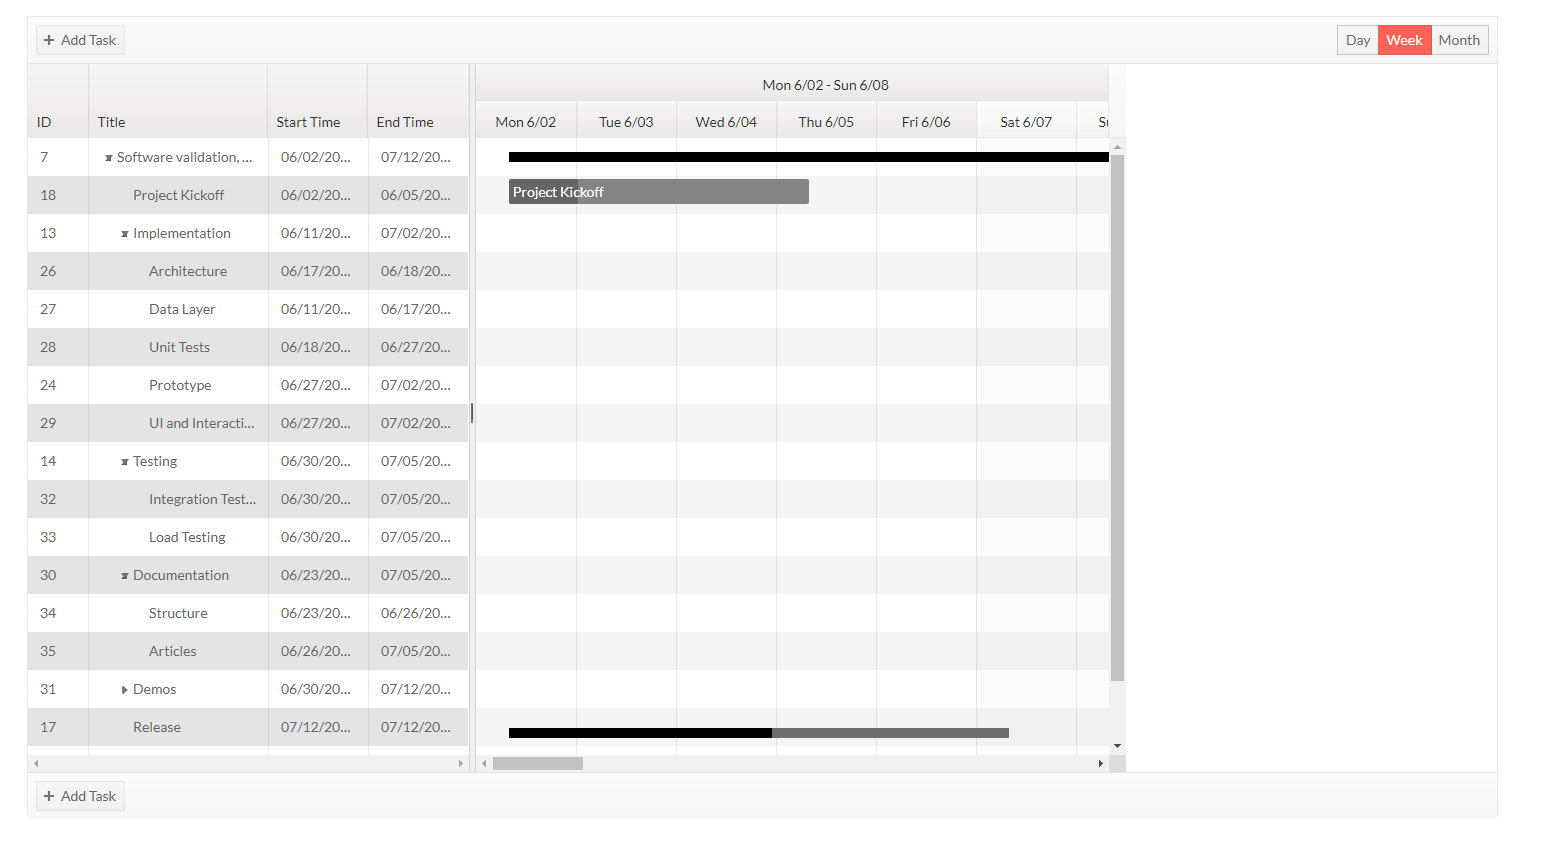Collapse the Implementation subtree
This screenshot has width=1544, height=847.
(127, 233)
